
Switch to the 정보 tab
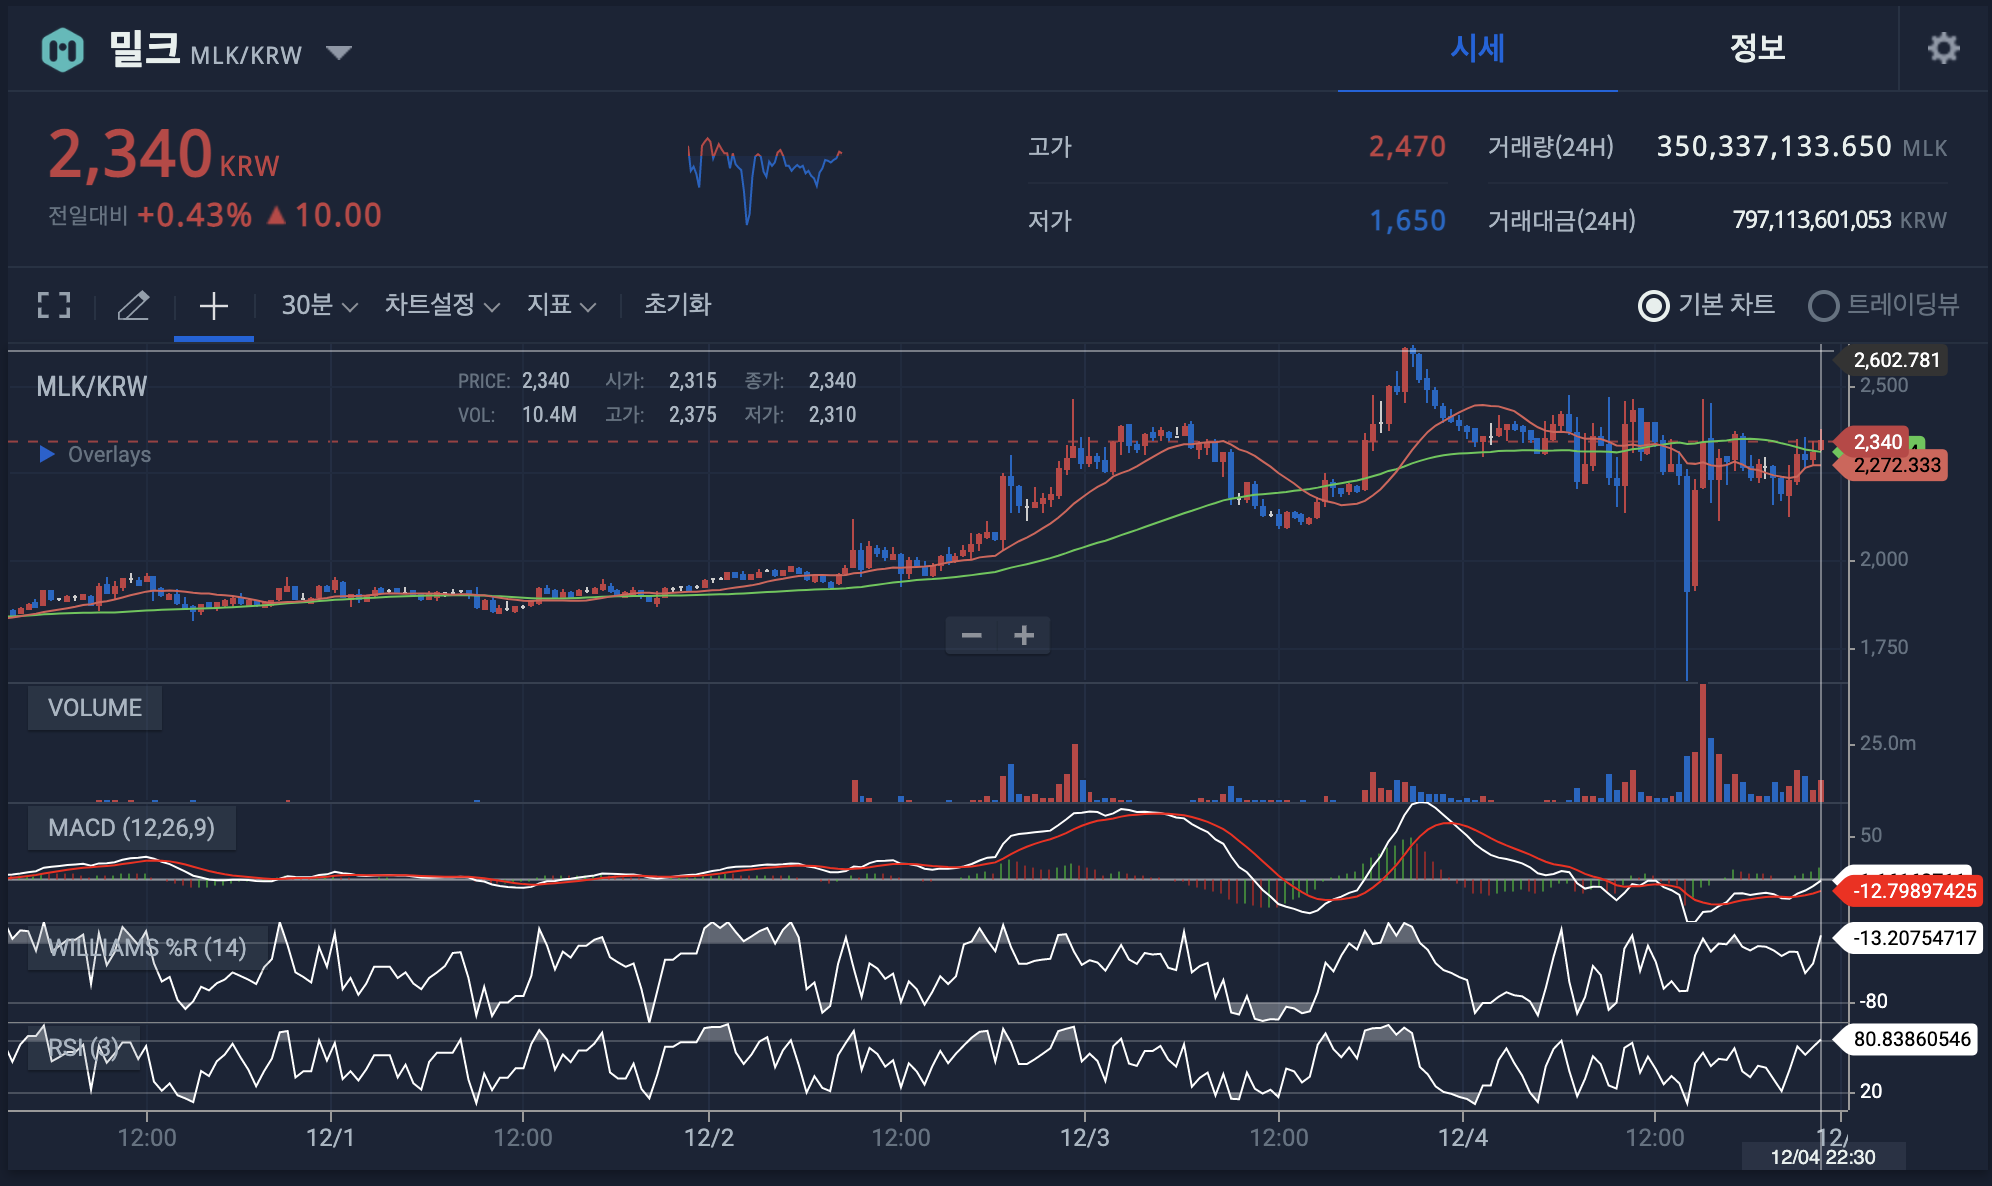click(x=1757, y=48)
